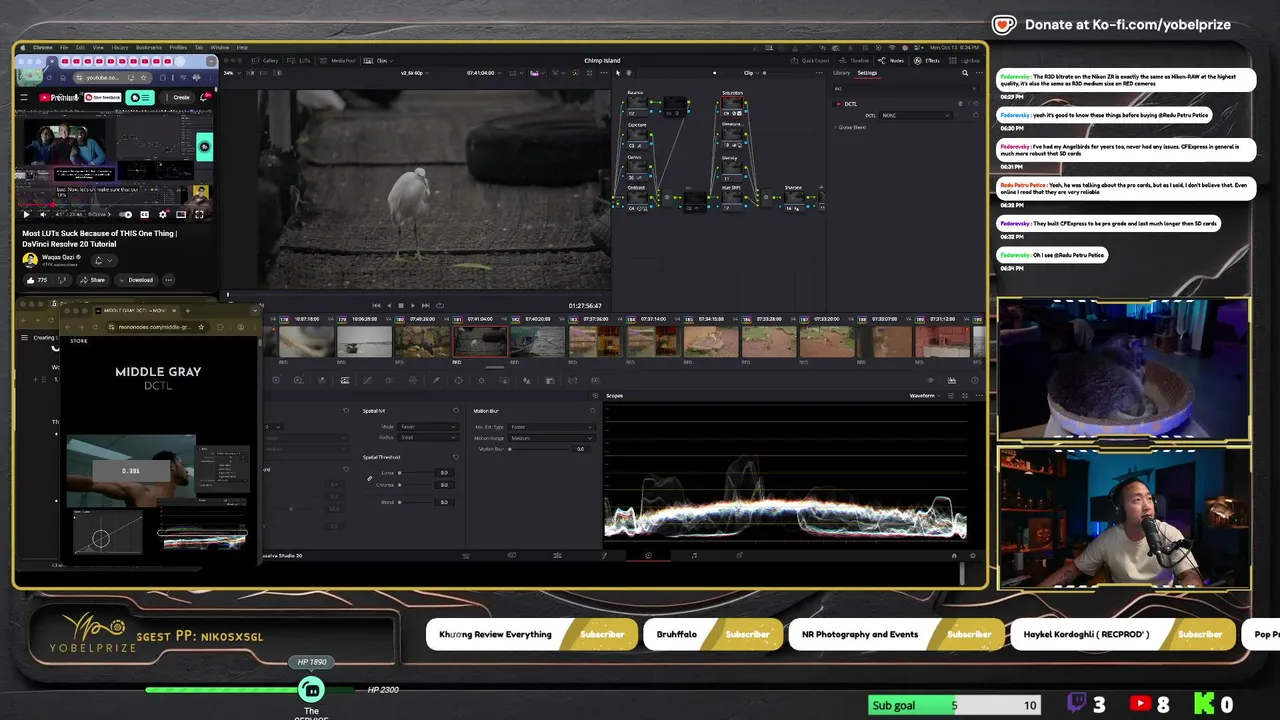Click the YouTube Share button

click(x=93, y=280)
